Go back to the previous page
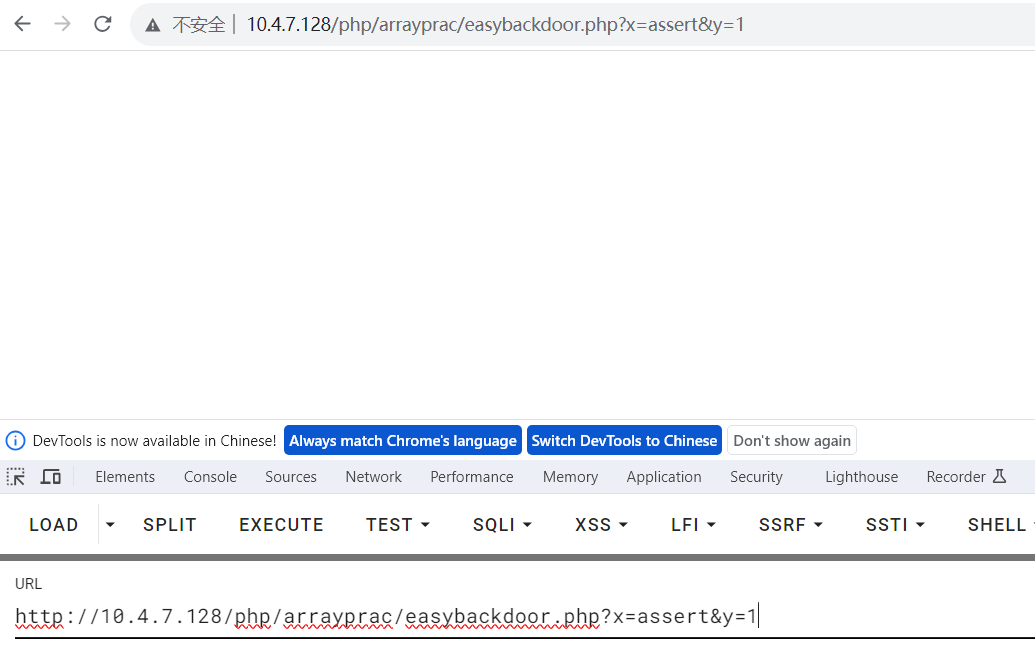This screenshot has width=1035, height=645. [x=22, y=24]
